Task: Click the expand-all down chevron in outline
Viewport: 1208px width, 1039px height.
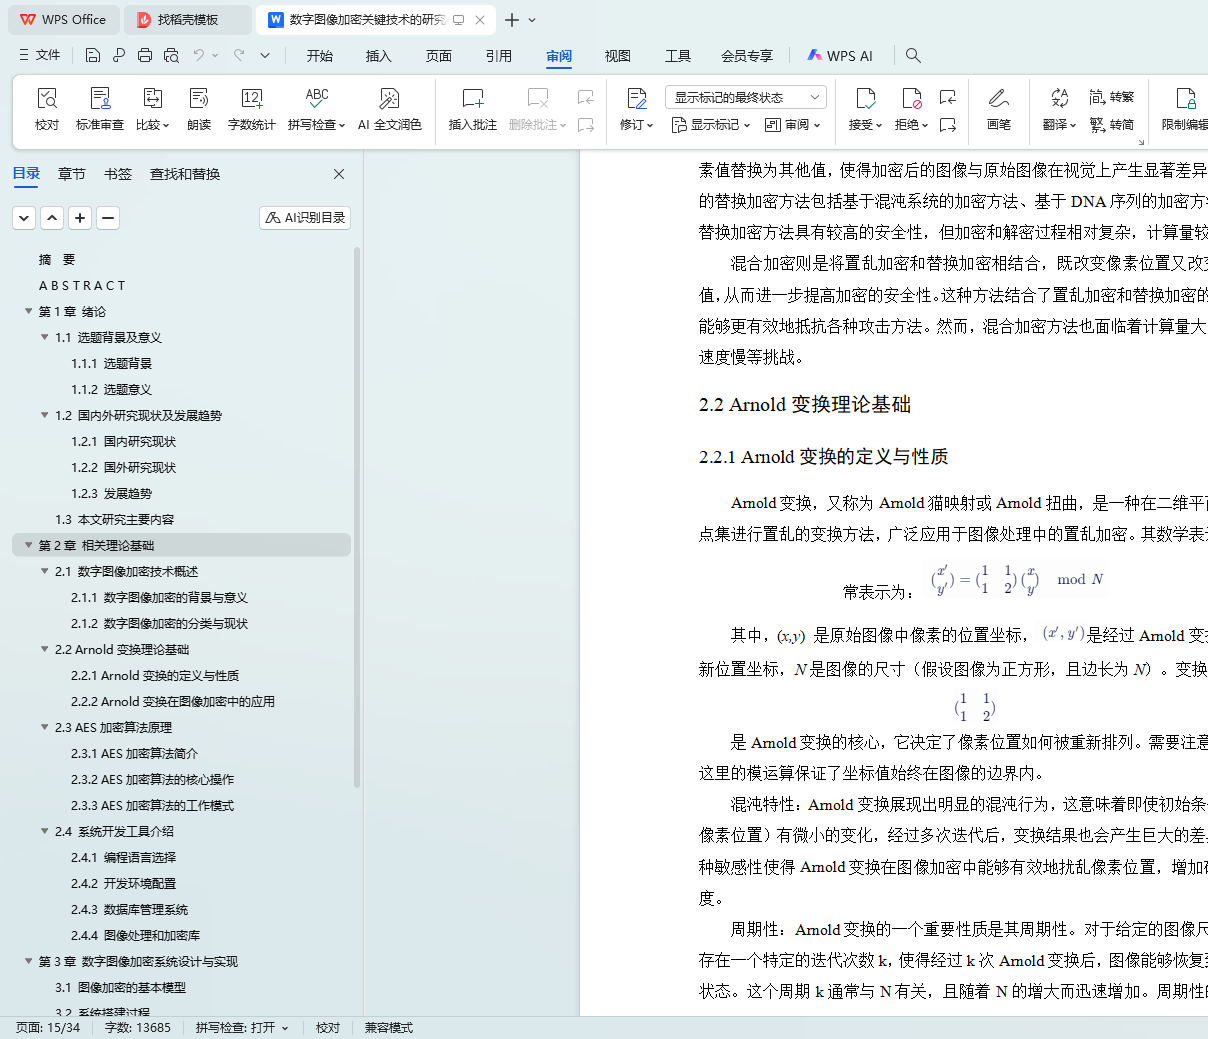Action: (x=24, y=217)
